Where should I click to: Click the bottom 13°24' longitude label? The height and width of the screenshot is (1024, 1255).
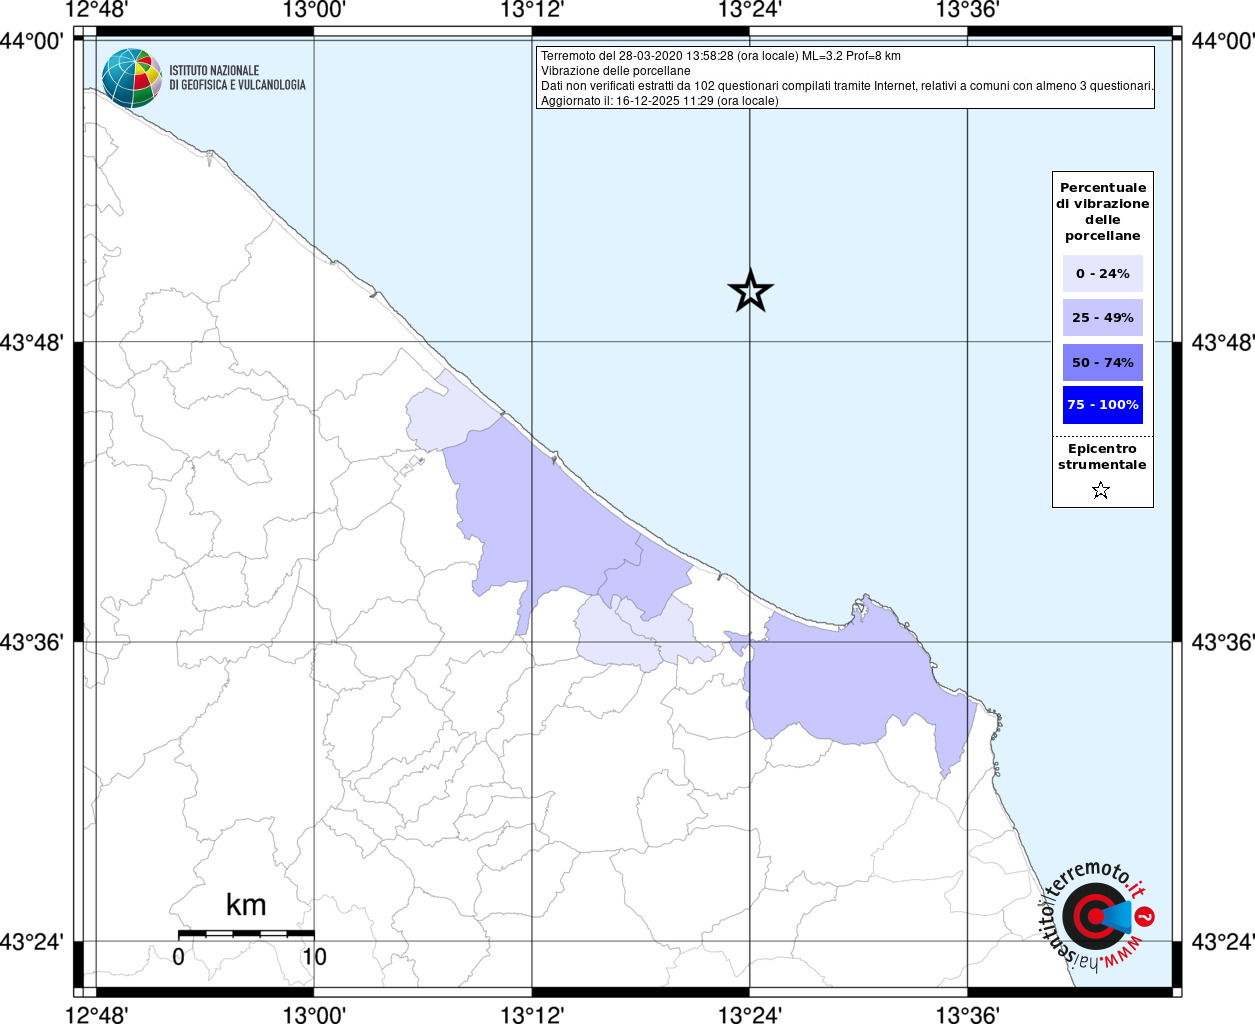pyautogui.click(x=750, y=1015)
